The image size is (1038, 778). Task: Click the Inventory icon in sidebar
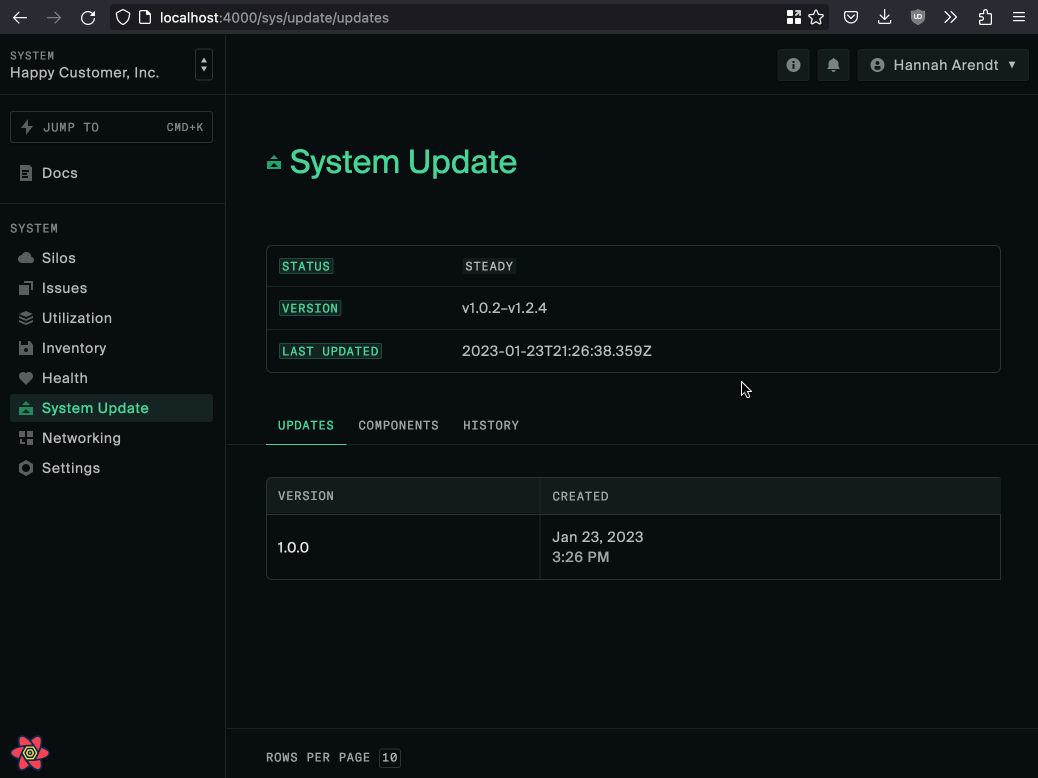(x=26, y=348)
